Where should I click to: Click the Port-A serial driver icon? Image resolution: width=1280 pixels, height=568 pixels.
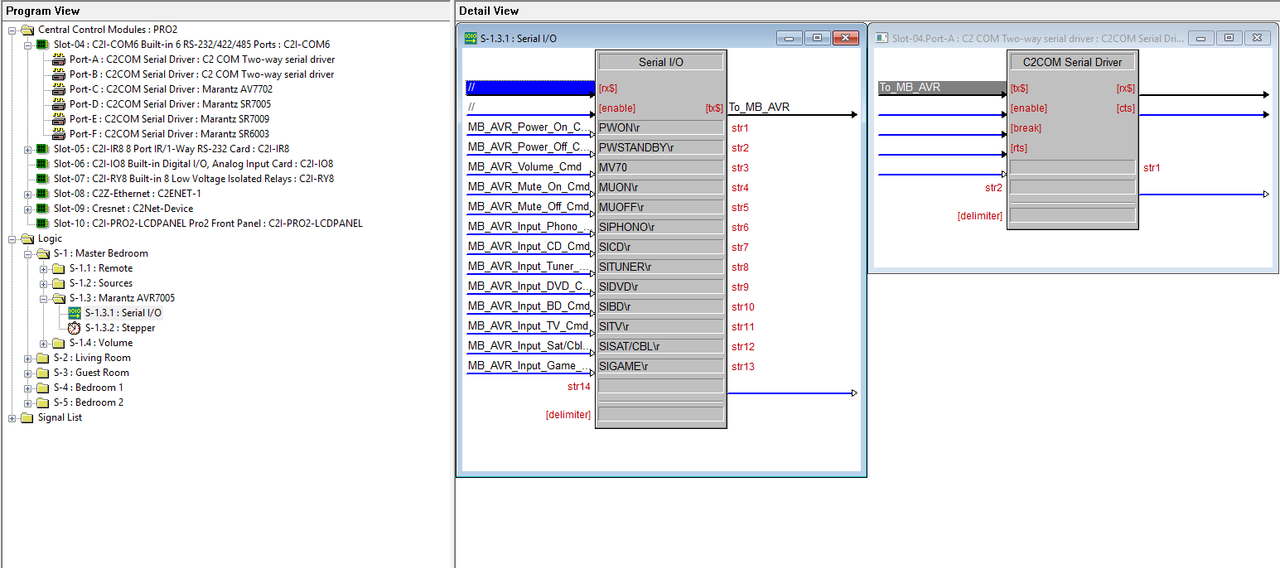pyautogui.click(x=59, y=60)
